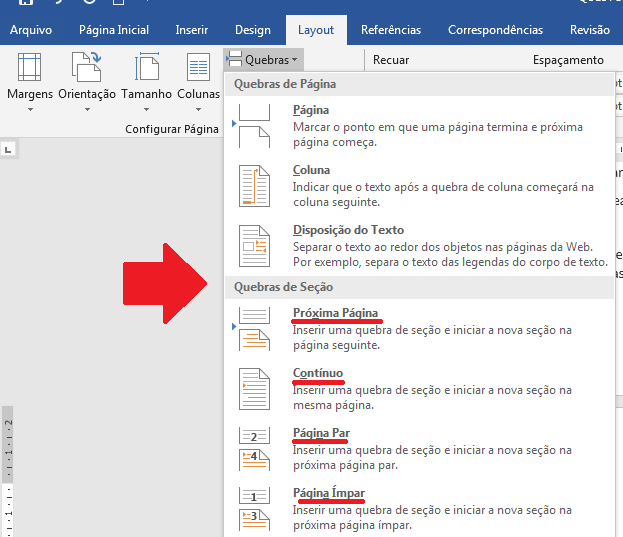Click the tab stop selector at ruler corner
This screenshot has width=623, height=537.
[x=8, y=150]
